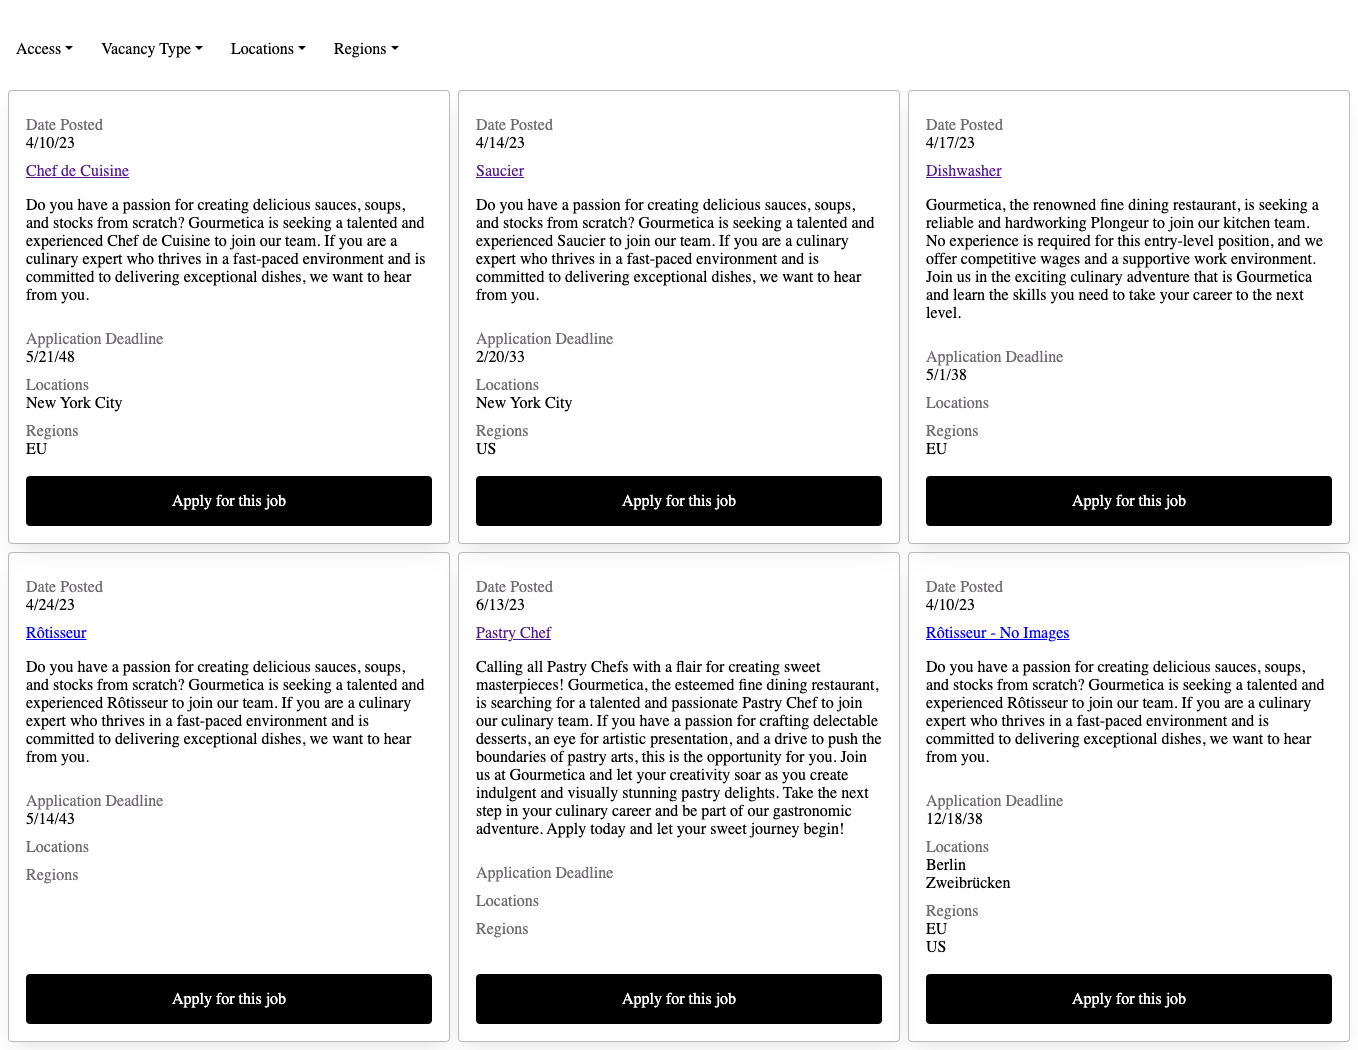Apply for the Rôtisseur position
Screen dimensions: 1358x1050
(x=228, y=999)
